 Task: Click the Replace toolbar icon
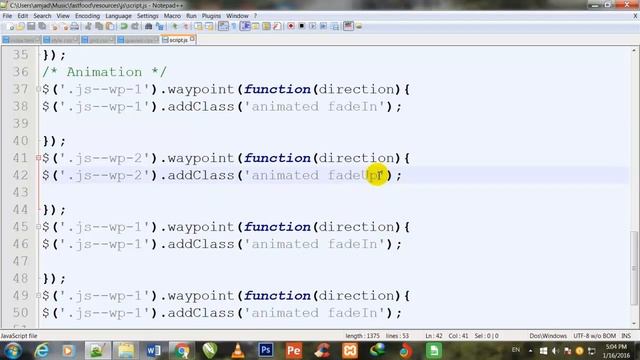click(160, 27)
